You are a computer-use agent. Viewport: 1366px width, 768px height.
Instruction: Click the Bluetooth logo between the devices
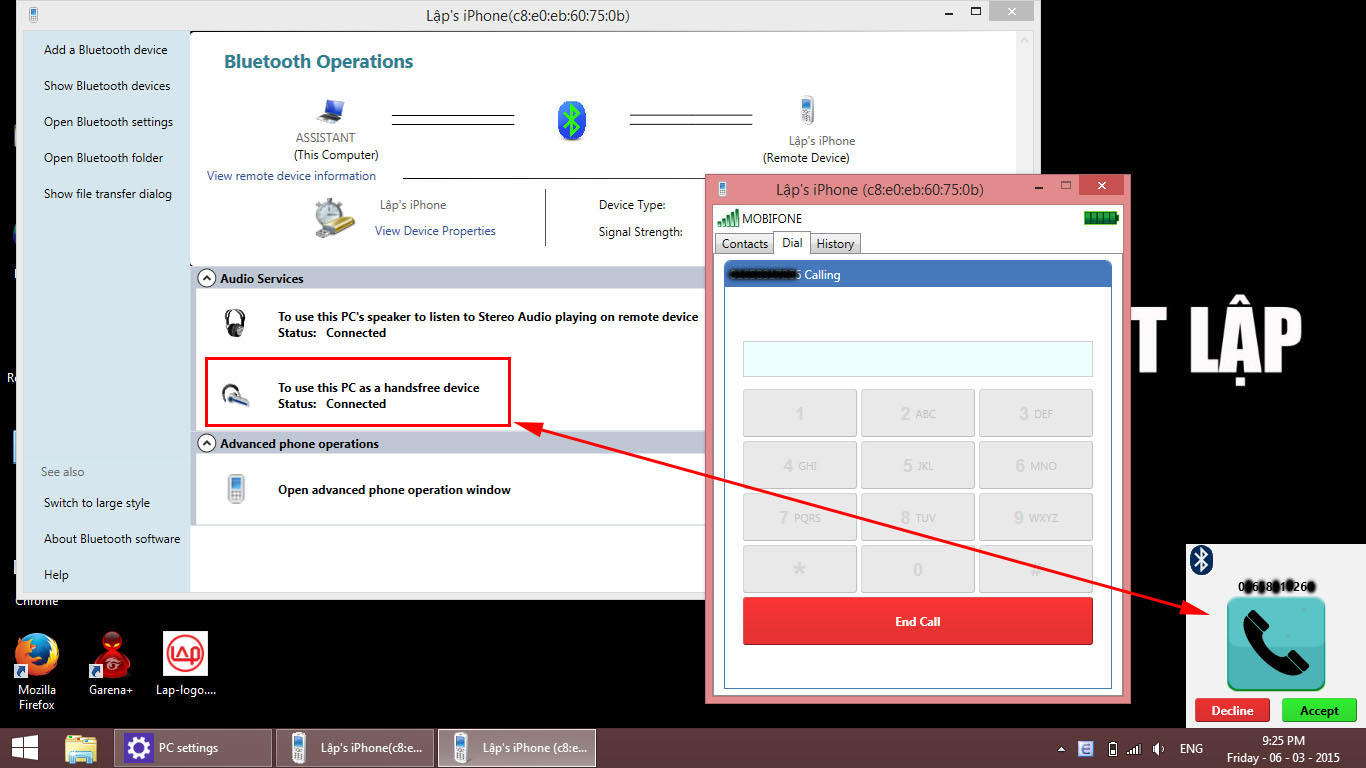(x=571, y=120)
